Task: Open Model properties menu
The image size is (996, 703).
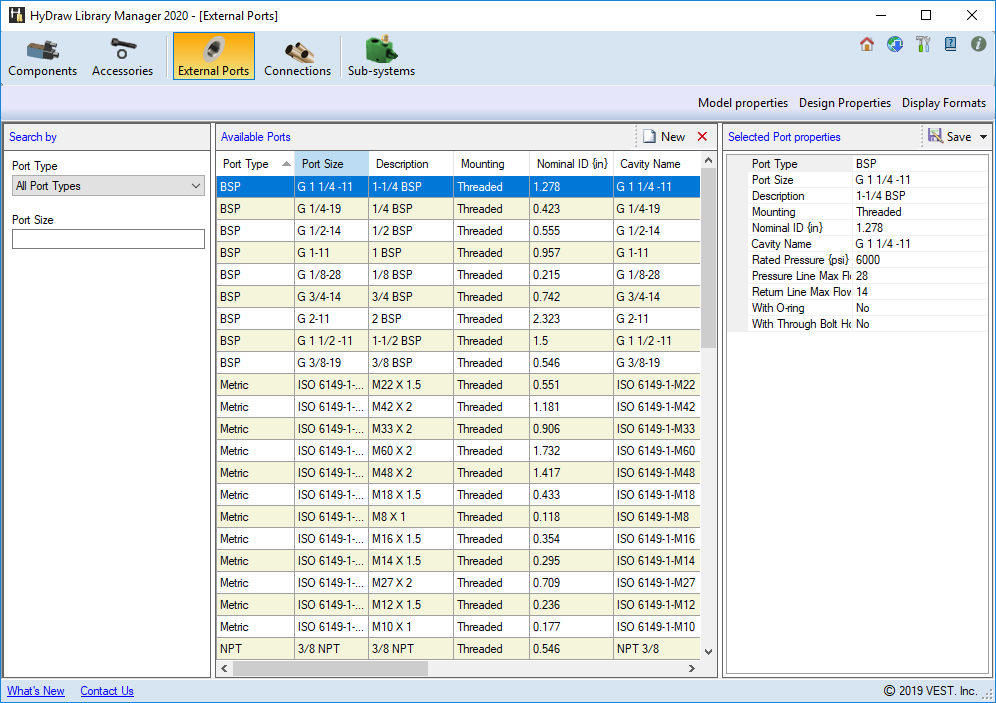Action: coord(743,103)
